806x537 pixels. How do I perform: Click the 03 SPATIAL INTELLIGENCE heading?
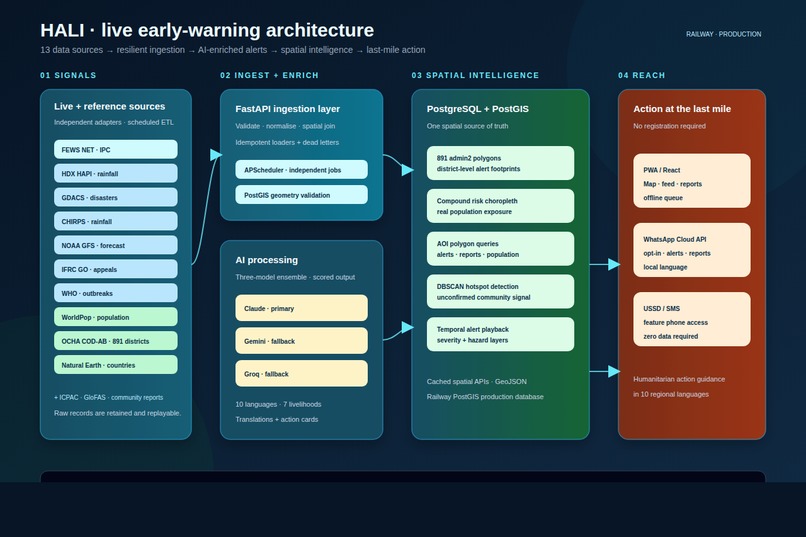(475, 75)
